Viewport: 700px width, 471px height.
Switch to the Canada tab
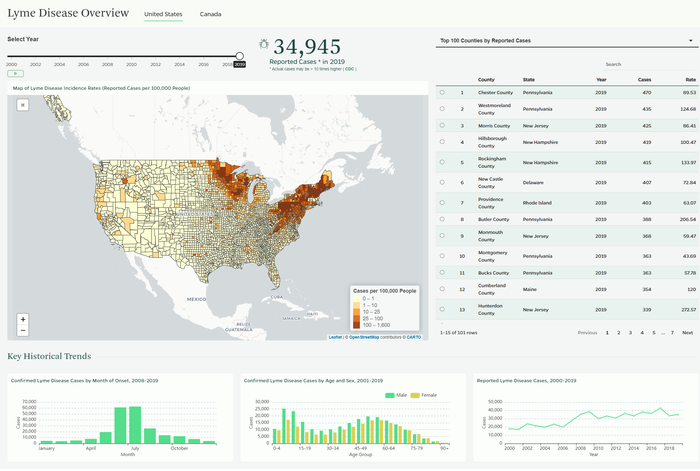[x=210, y=14]
